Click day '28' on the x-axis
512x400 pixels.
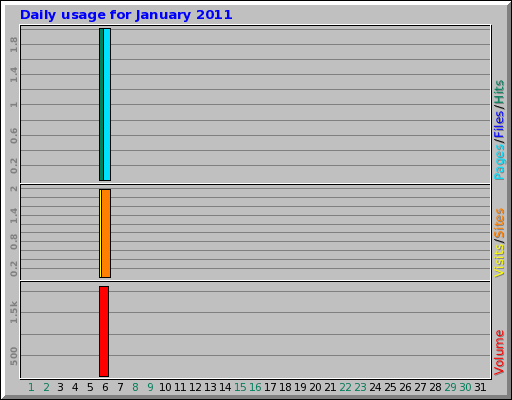(x=435, y=387)
